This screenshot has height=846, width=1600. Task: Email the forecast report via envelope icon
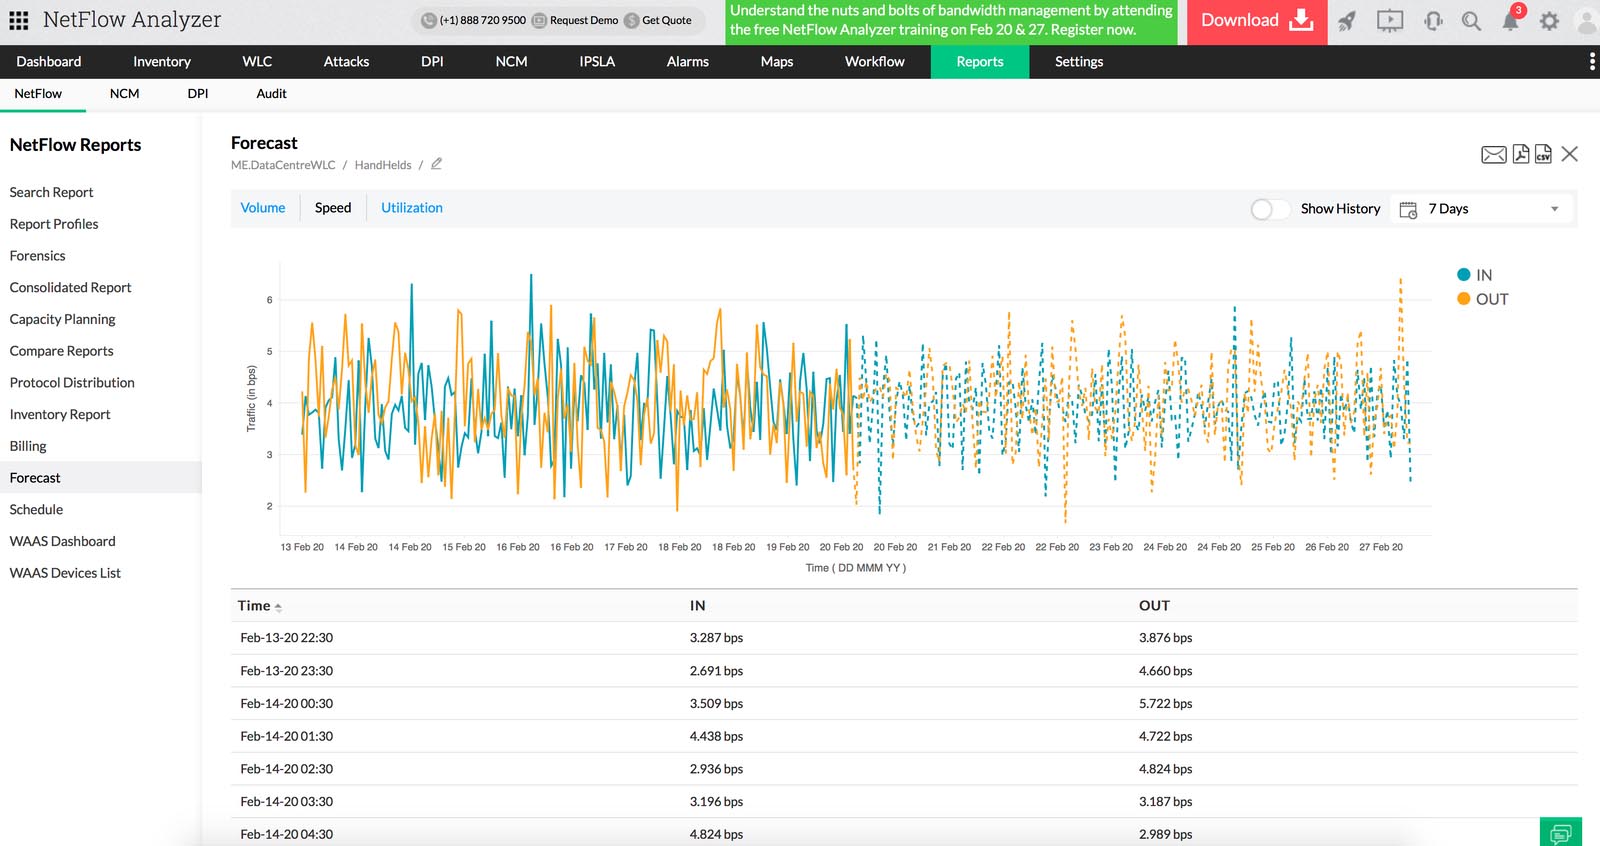[x=1493, y=154]
